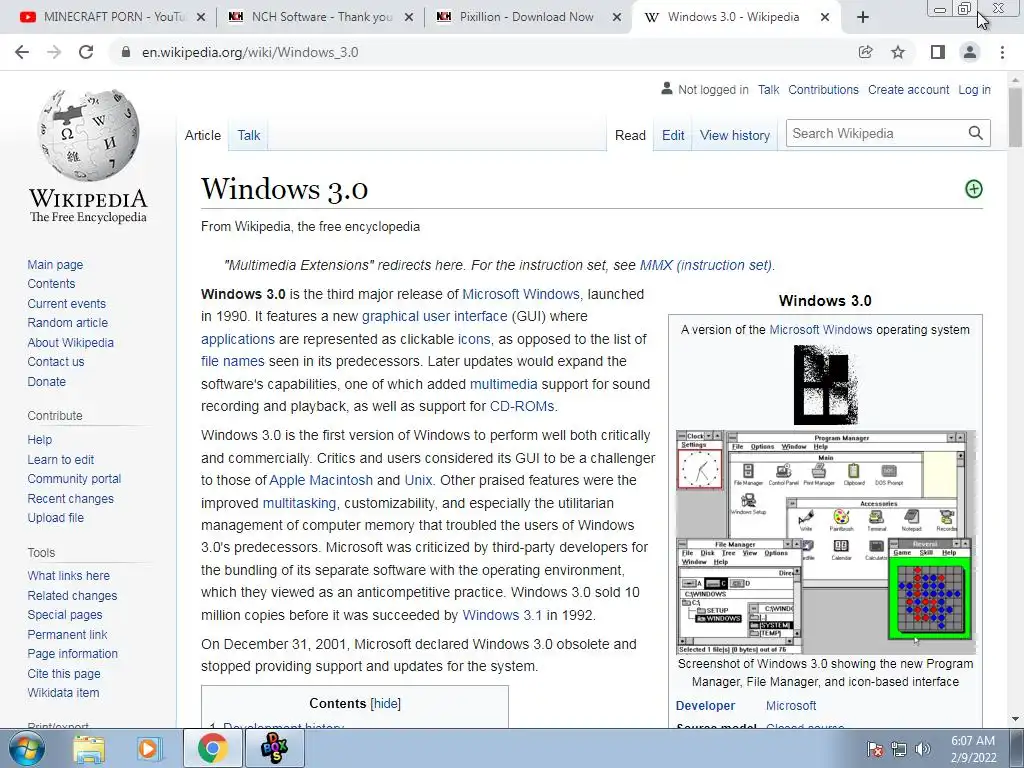The height and width of the screenshot is (768, 1024).
Task: Click Wikidata item link
Action: tap(63, 692)
